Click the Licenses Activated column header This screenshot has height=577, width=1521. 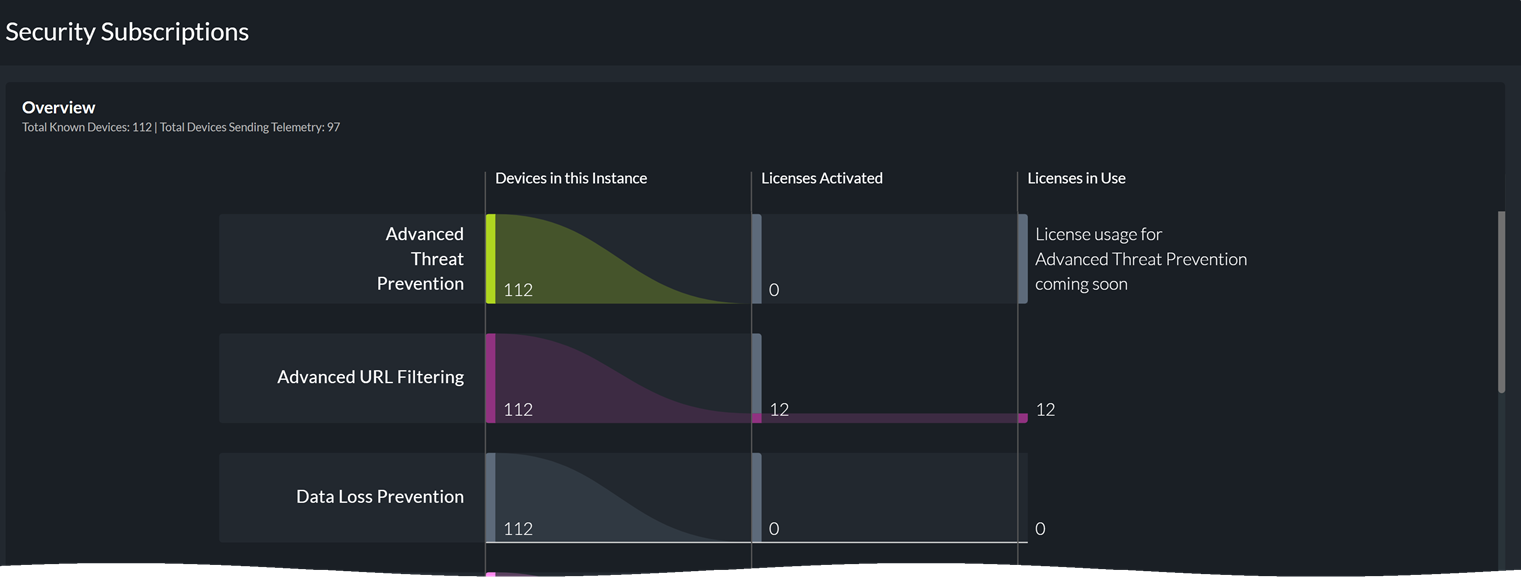pos(822,178)
